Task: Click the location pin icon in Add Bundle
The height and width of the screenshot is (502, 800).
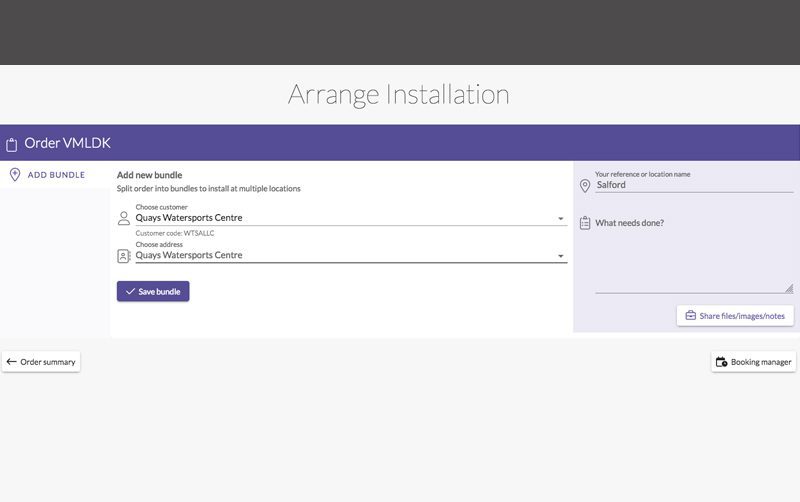Action: (x=15, y=174)
